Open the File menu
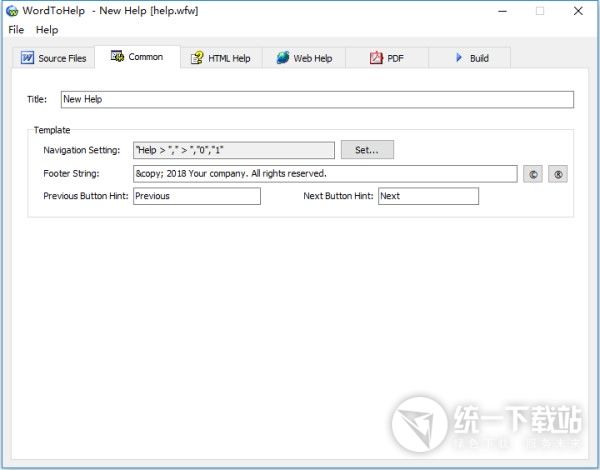This screenshot has width=600, height=470. pos(16,30)
